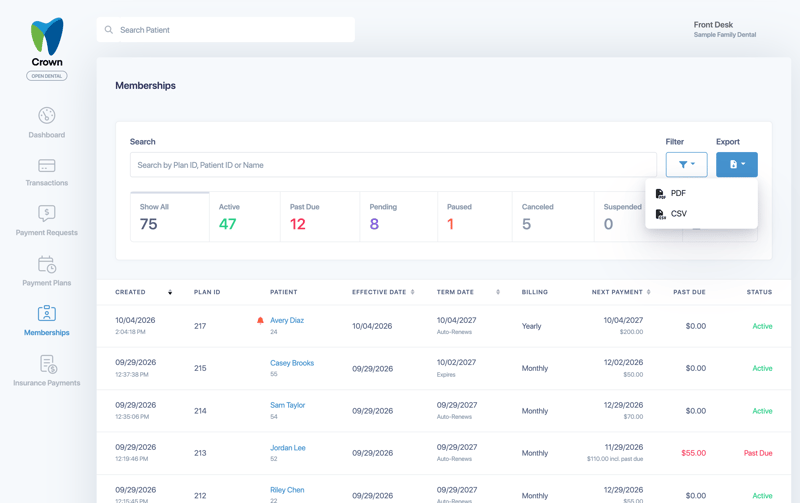Screen dimensions: 800x503
Task: Click the Transactions sidebar label
Action: tap(47, 183)
